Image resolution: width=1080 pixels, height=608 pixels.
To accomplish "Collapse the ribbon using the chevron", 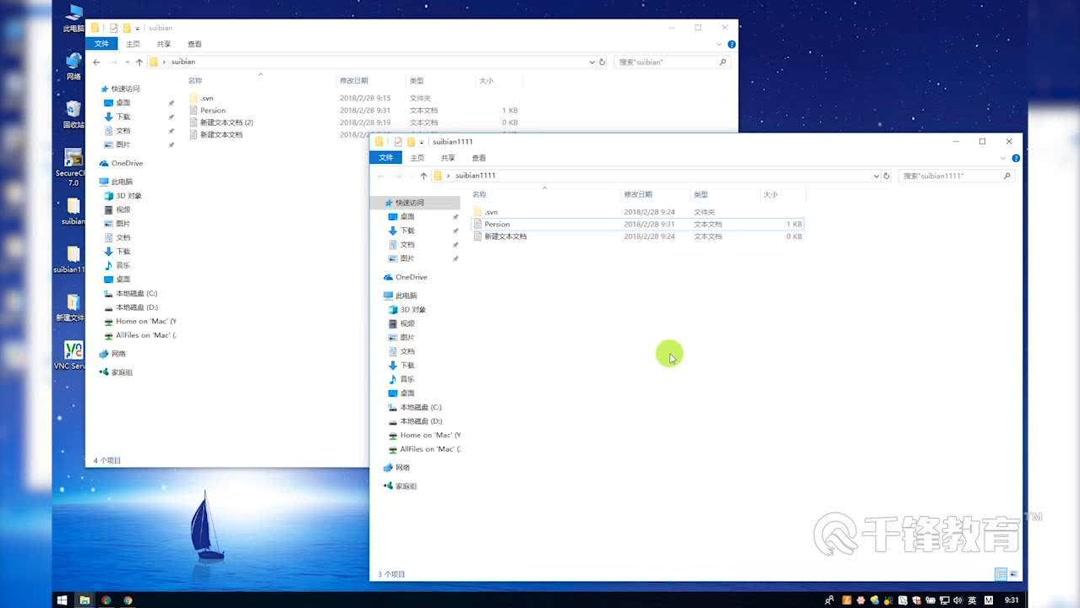I will click(1003, 158).
